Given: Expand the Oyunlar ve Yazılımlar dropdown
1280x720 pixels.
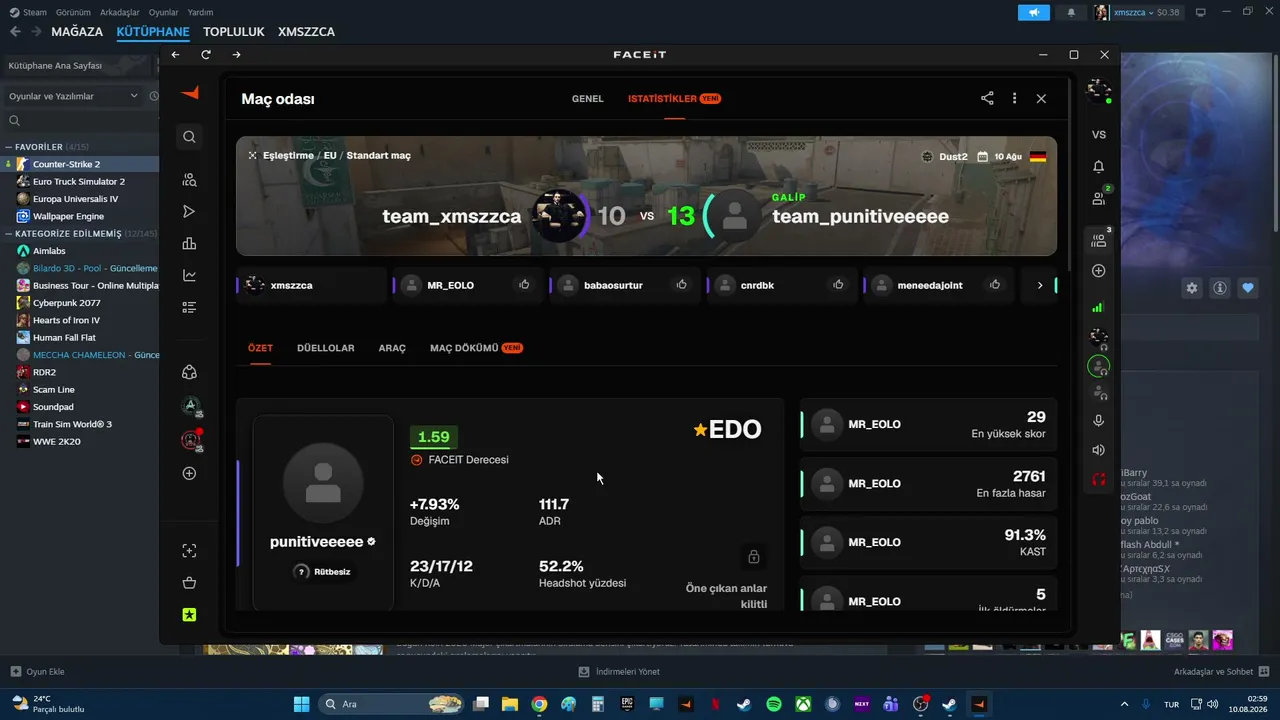Looking at the screenshot, I should point(74,96).
